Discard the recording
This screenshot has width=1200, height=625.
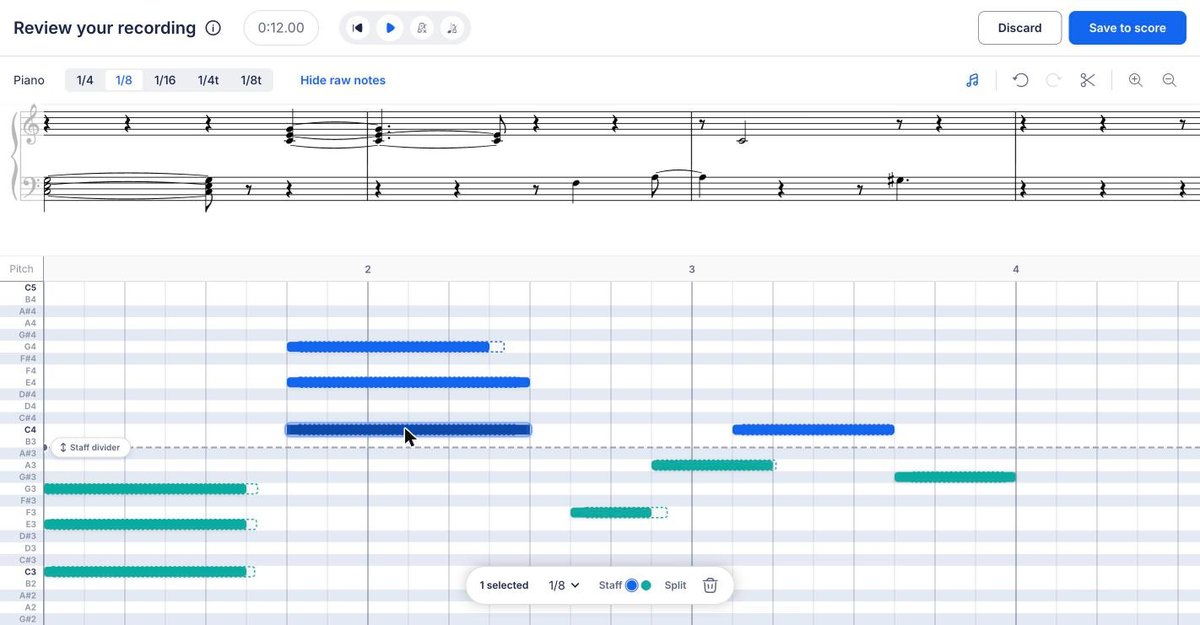pos(1020,28)
